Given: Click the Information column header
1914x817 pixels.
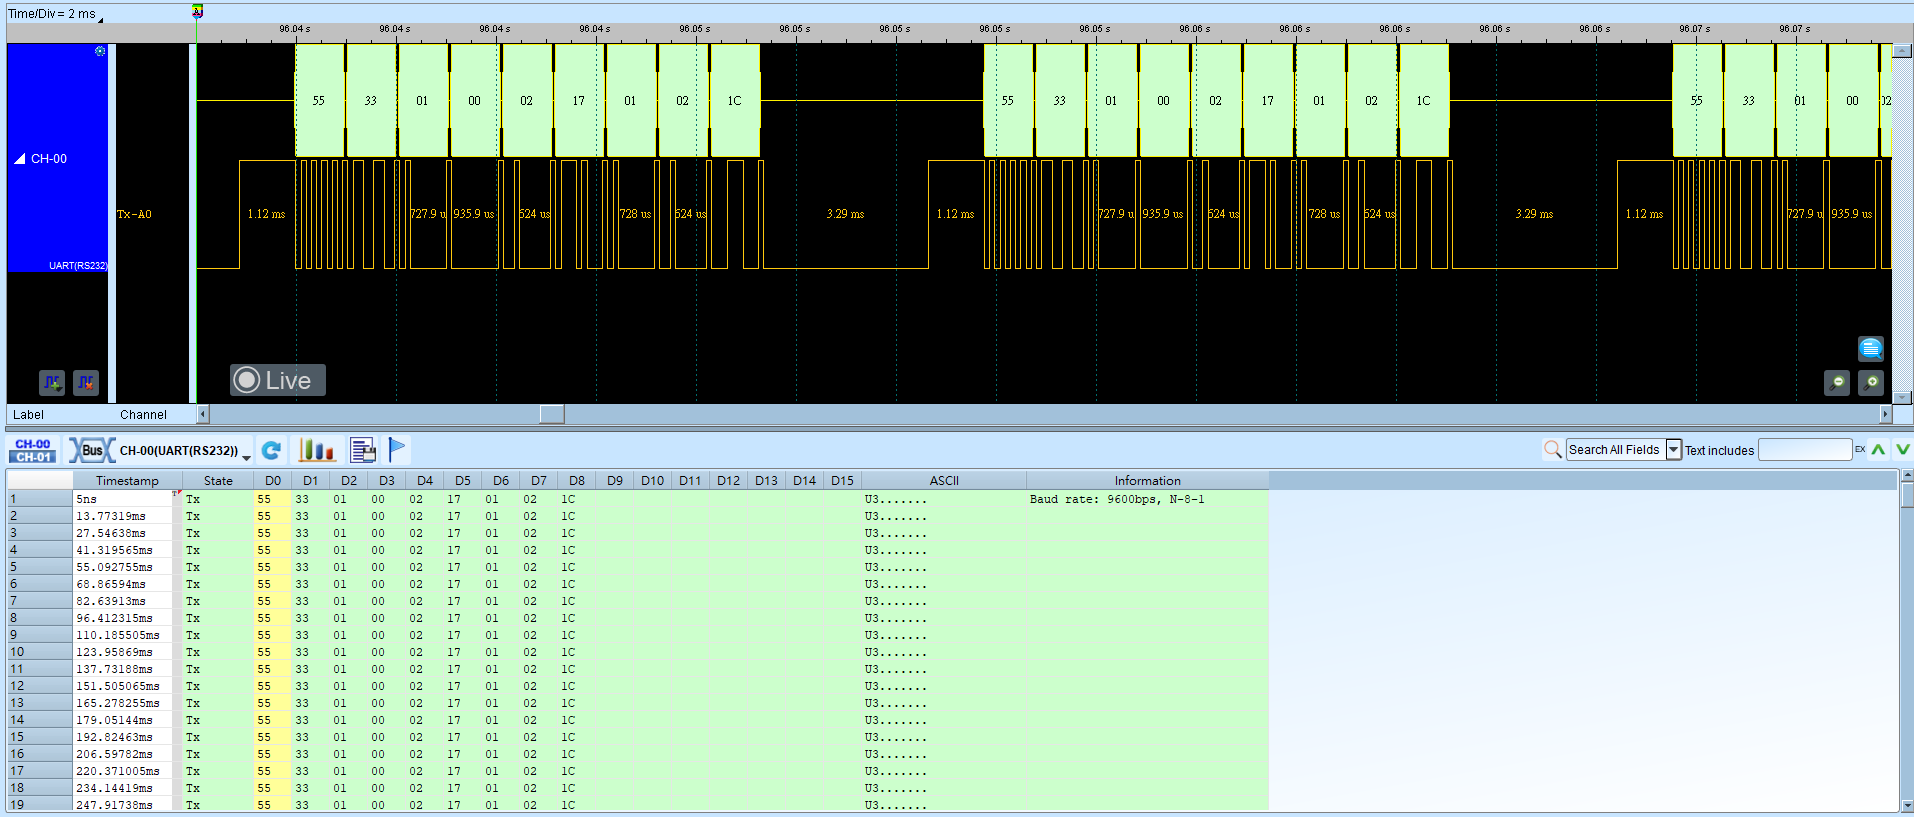Looking at the screenshot, I should click(x=1148, y=481).
